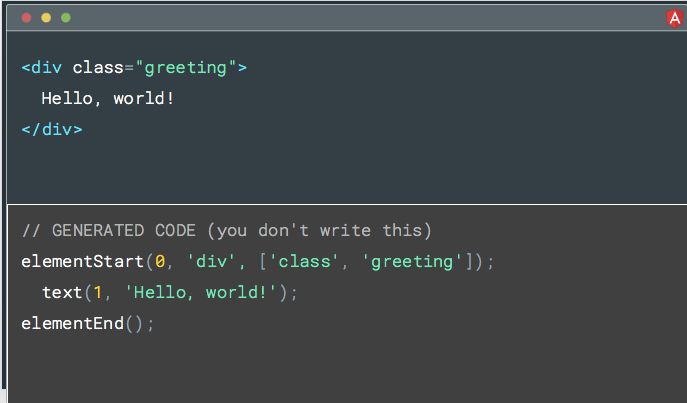Click the green maximize window button

[66, 18]
